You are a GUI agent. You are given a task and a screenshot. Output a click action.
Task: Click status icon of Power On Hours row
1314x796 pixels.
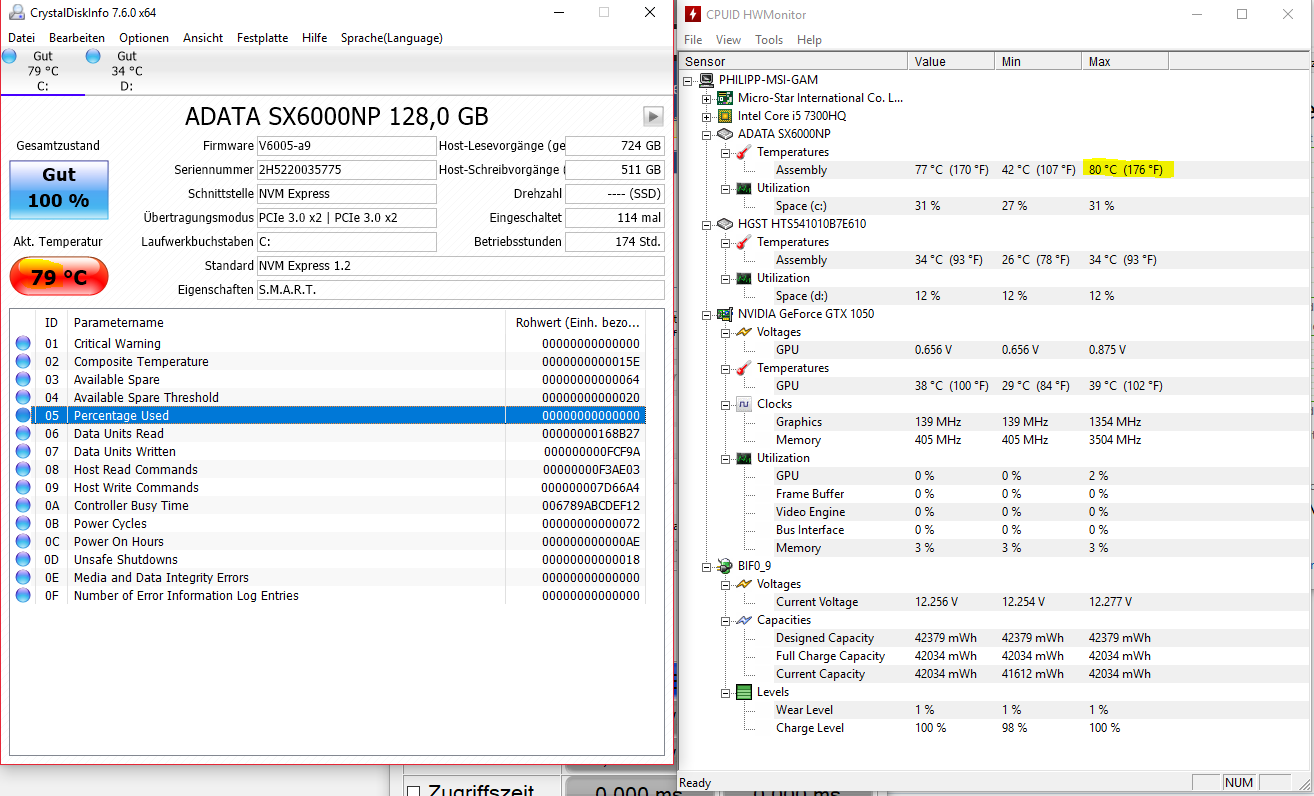coord(23,542)
